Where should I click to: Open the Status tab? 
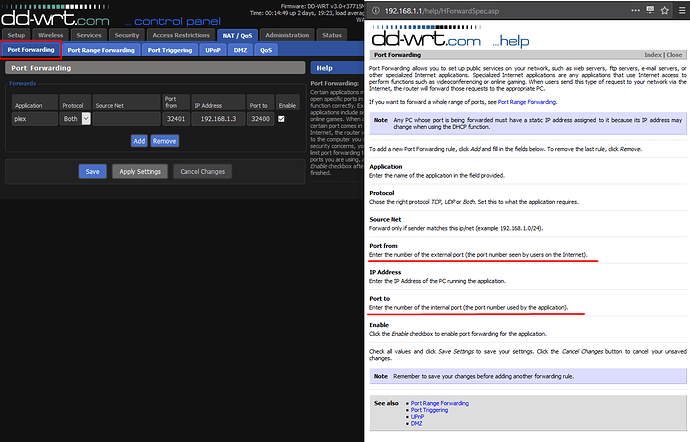pos(332,35)
